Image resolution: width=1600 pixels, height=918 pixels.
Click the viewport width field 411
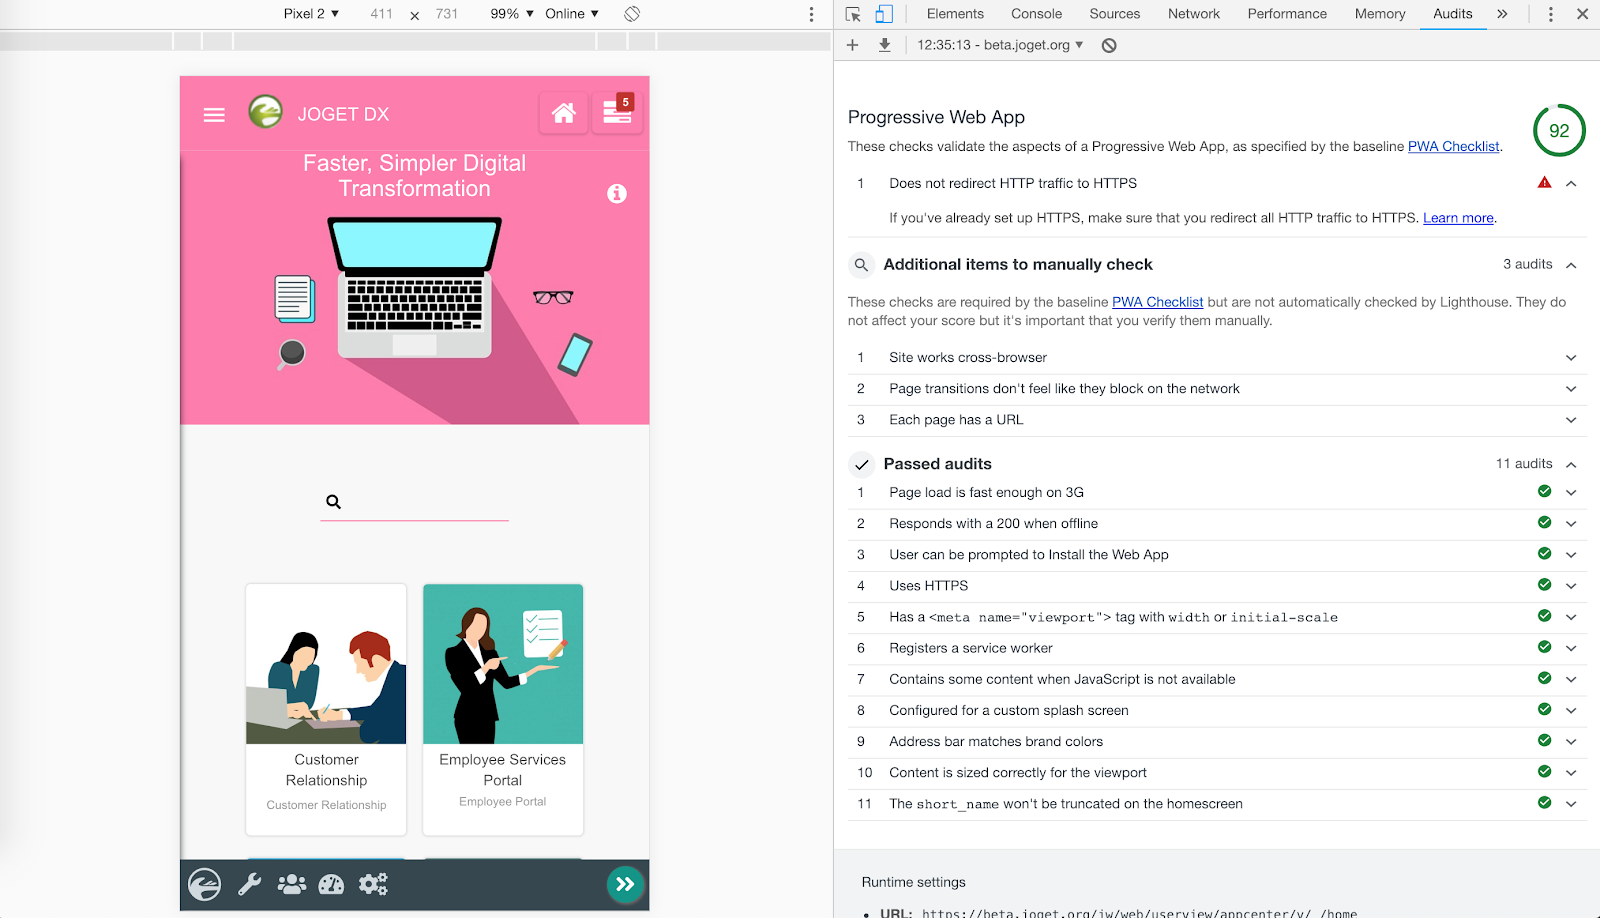pyautogui.click(x=381, y=14)
